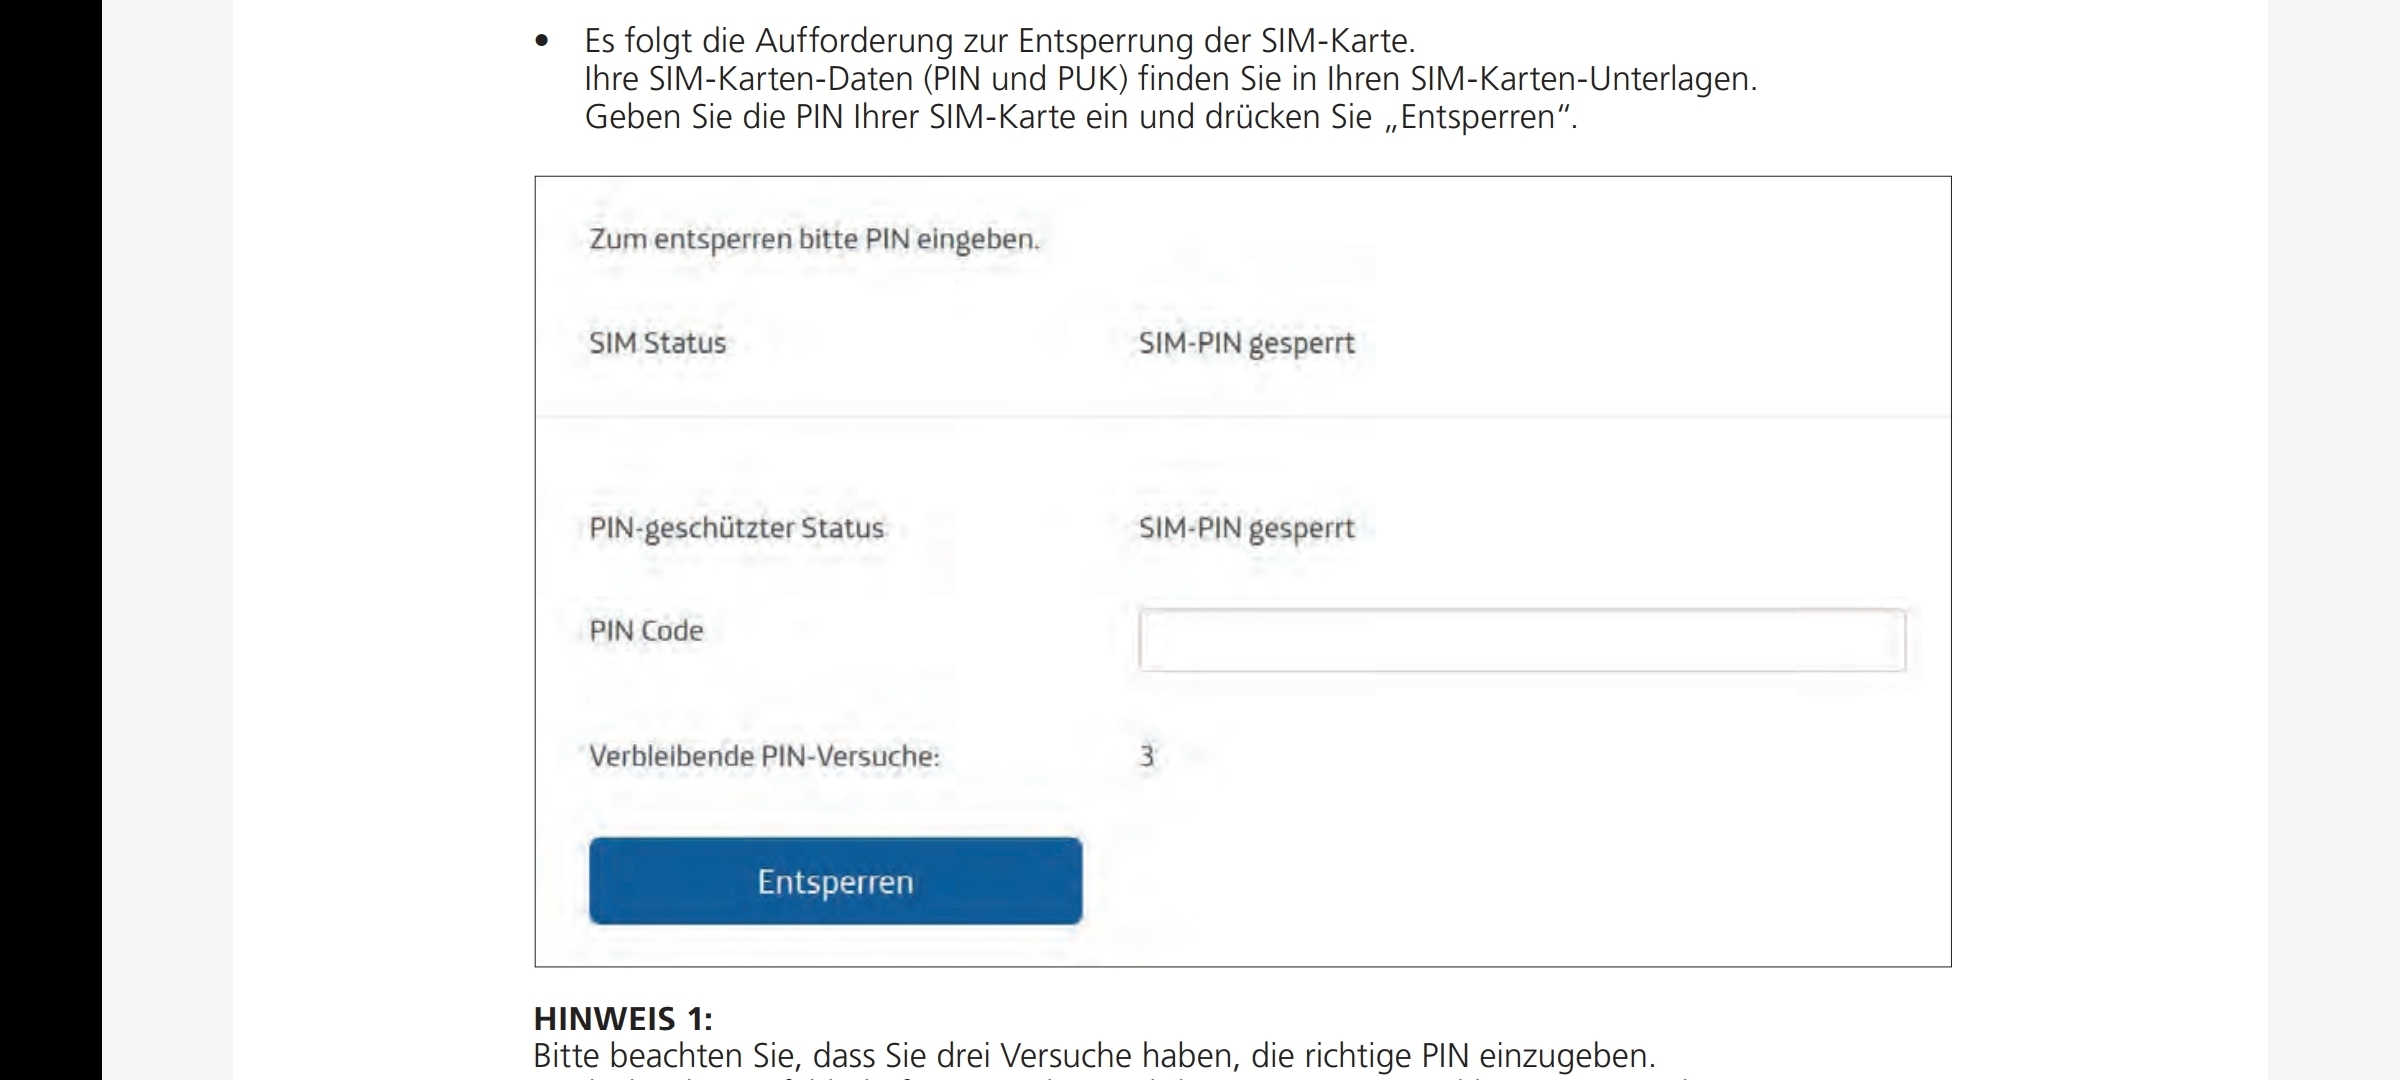Click 'SIM-PIN gesperrt' next to SIM Status
Image resolution: width=2400 pixels, height=1080 pixels.
pos(1246,344)
